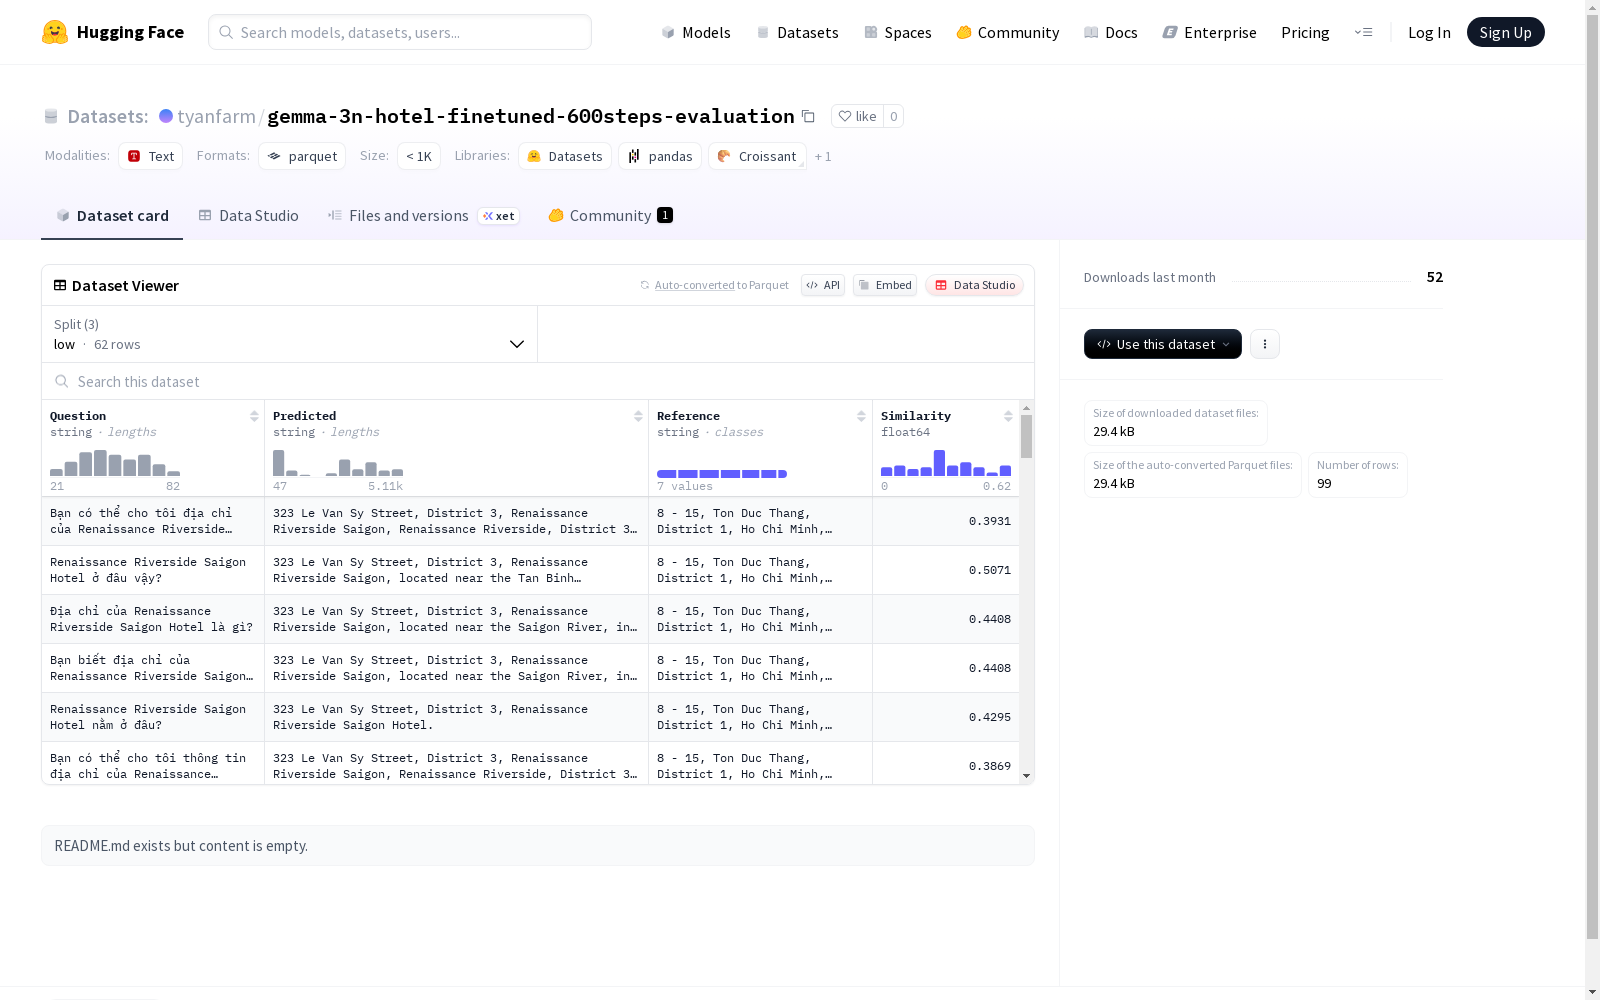Click page scrollbar down arrow

coord(1592,992)
